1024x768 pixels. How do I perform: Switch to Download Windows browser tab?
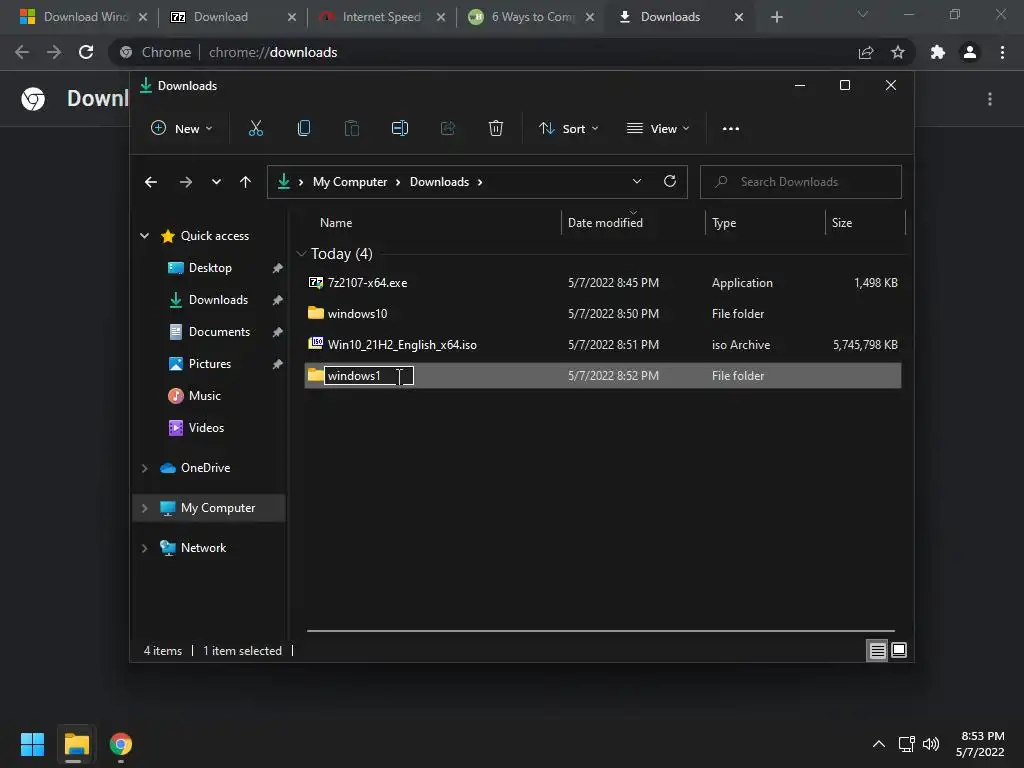tap(82, 17)
